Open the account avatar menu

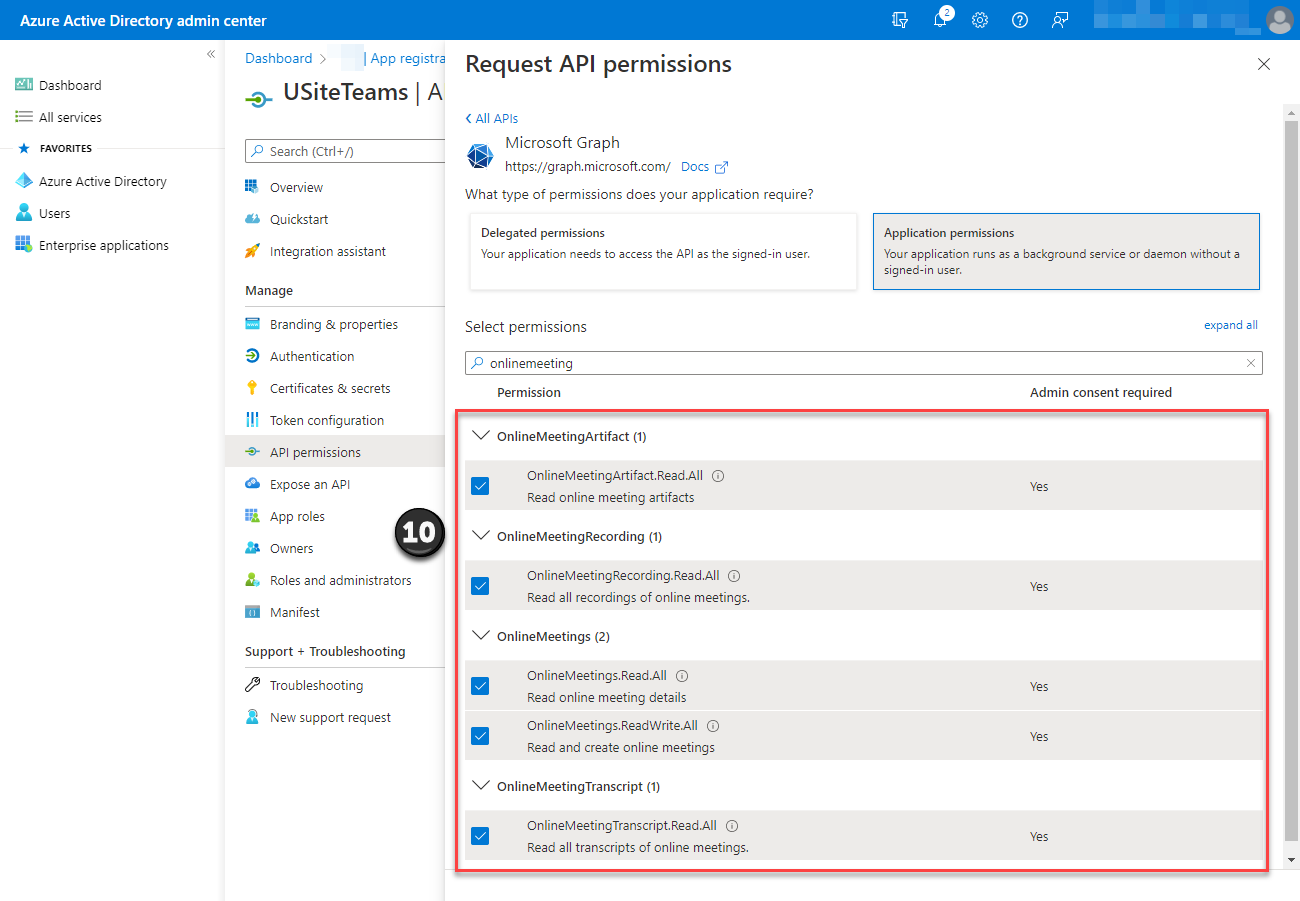coord(1279,20)
